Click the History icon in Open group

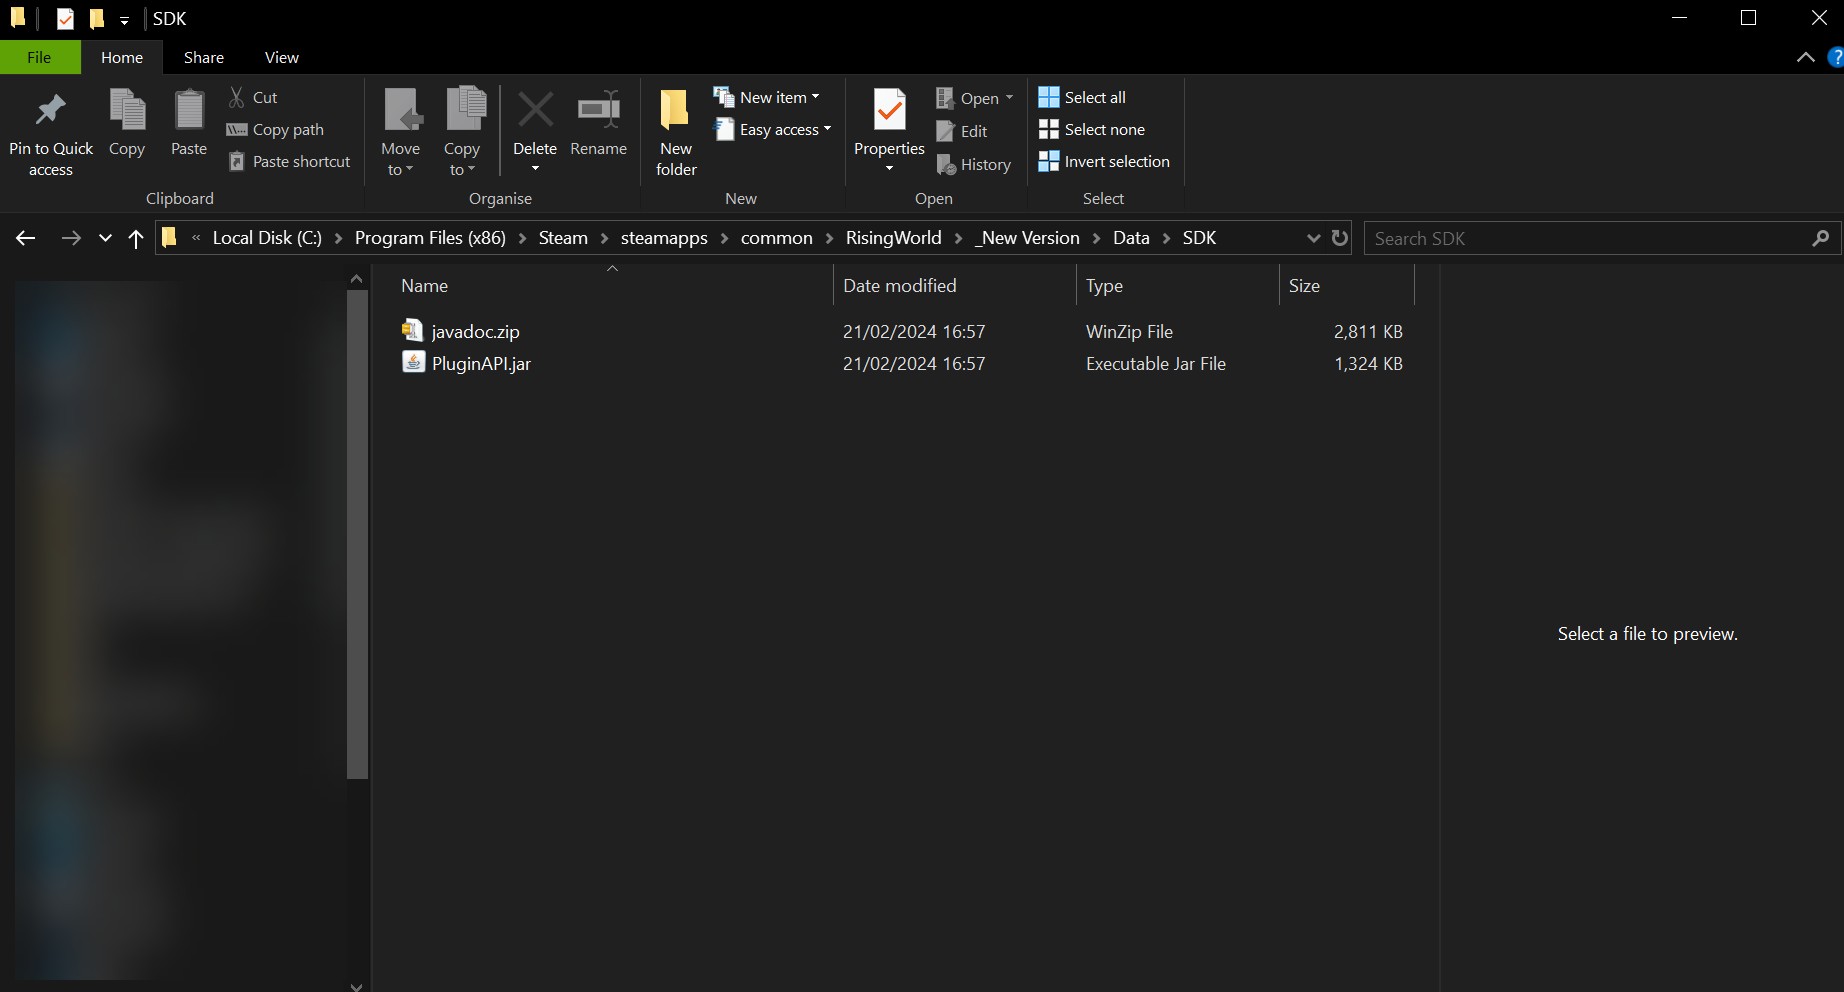tap(946, 165)
